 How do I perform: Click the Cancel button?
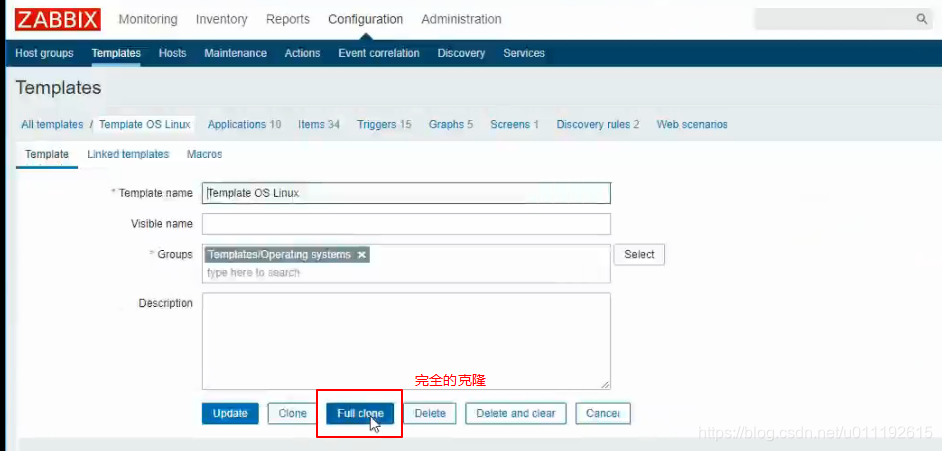point(603,413)
